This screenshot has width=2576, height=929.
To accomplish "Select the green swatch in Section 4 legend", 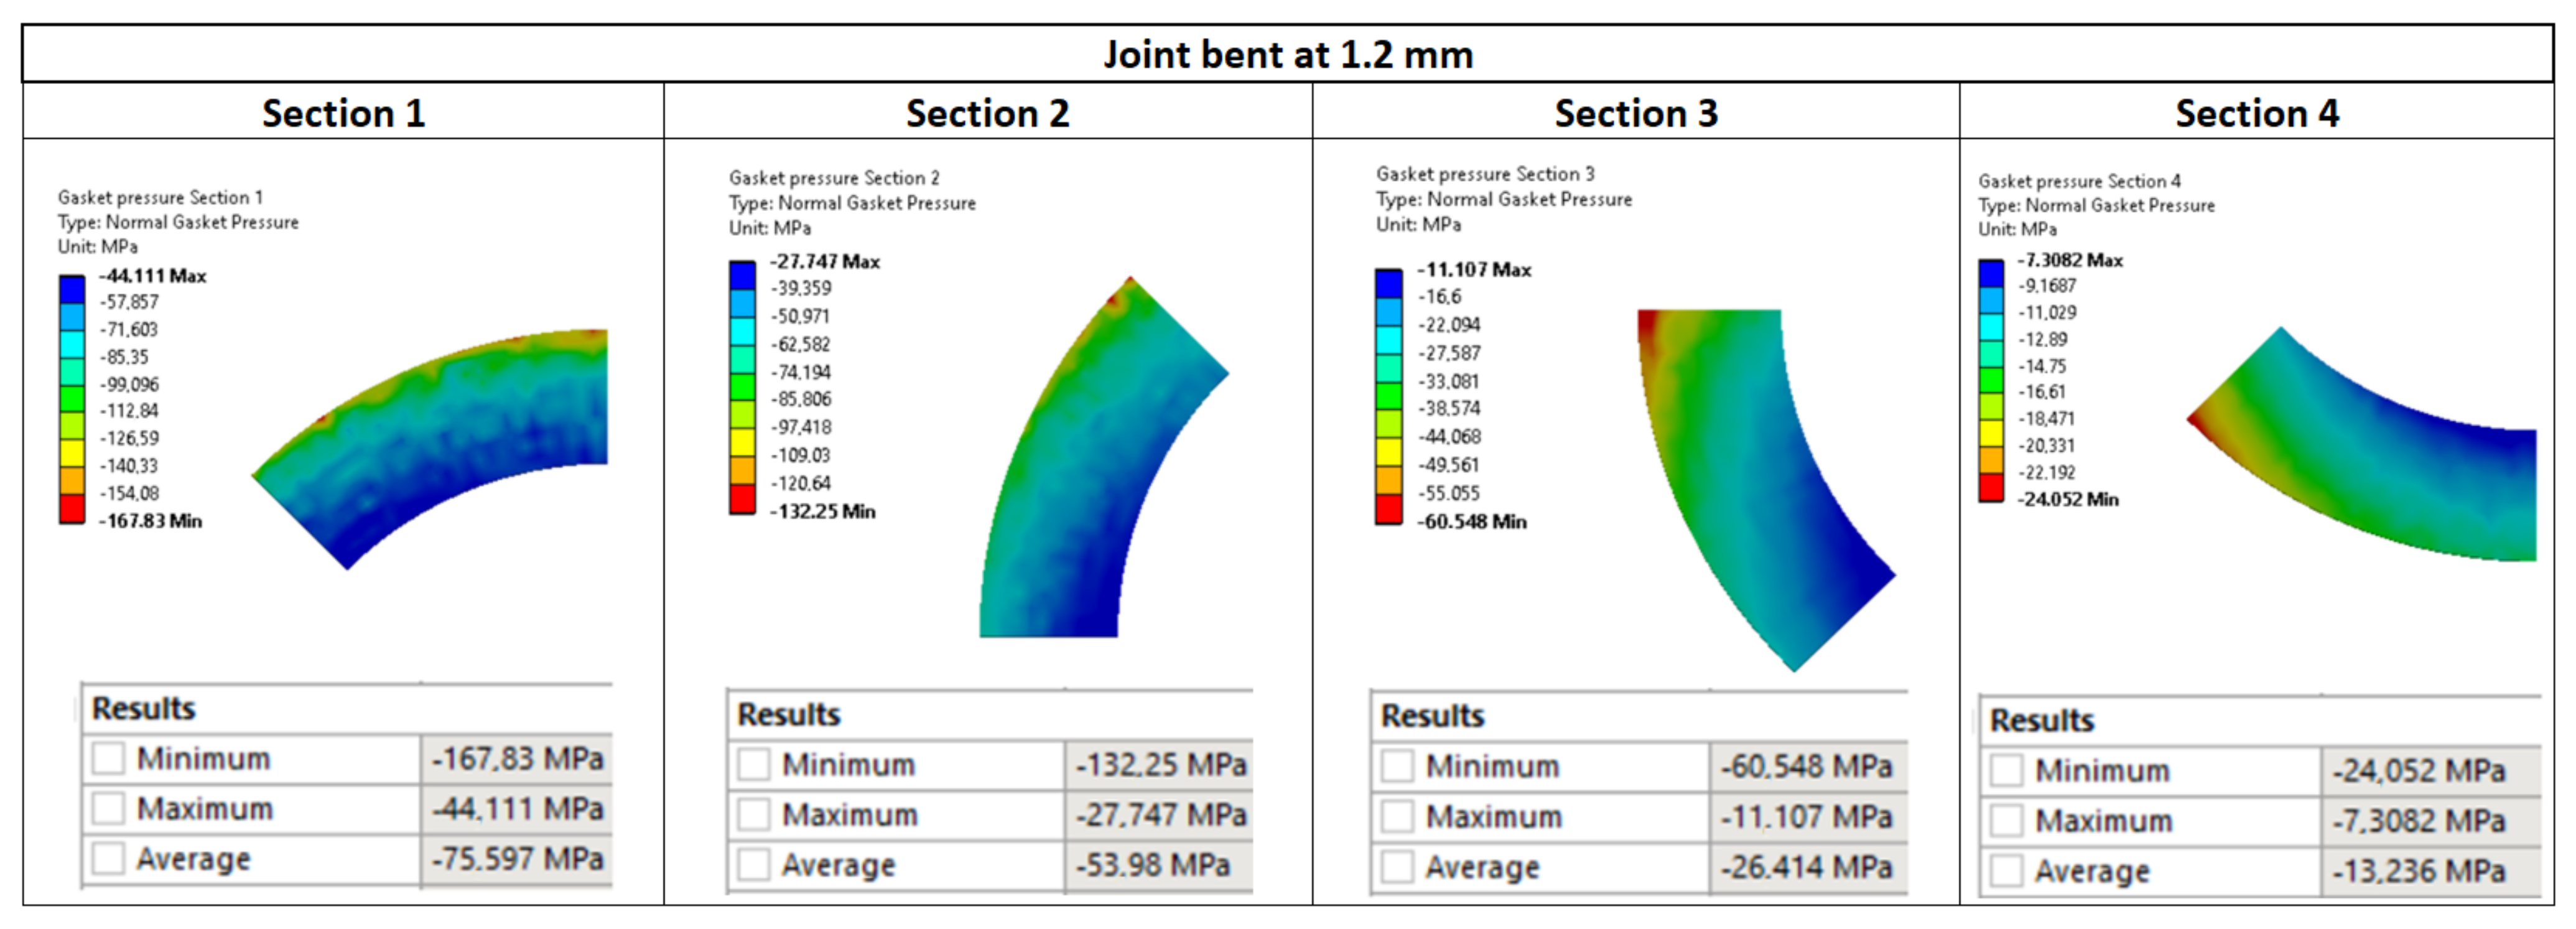I will (1991, 380).
